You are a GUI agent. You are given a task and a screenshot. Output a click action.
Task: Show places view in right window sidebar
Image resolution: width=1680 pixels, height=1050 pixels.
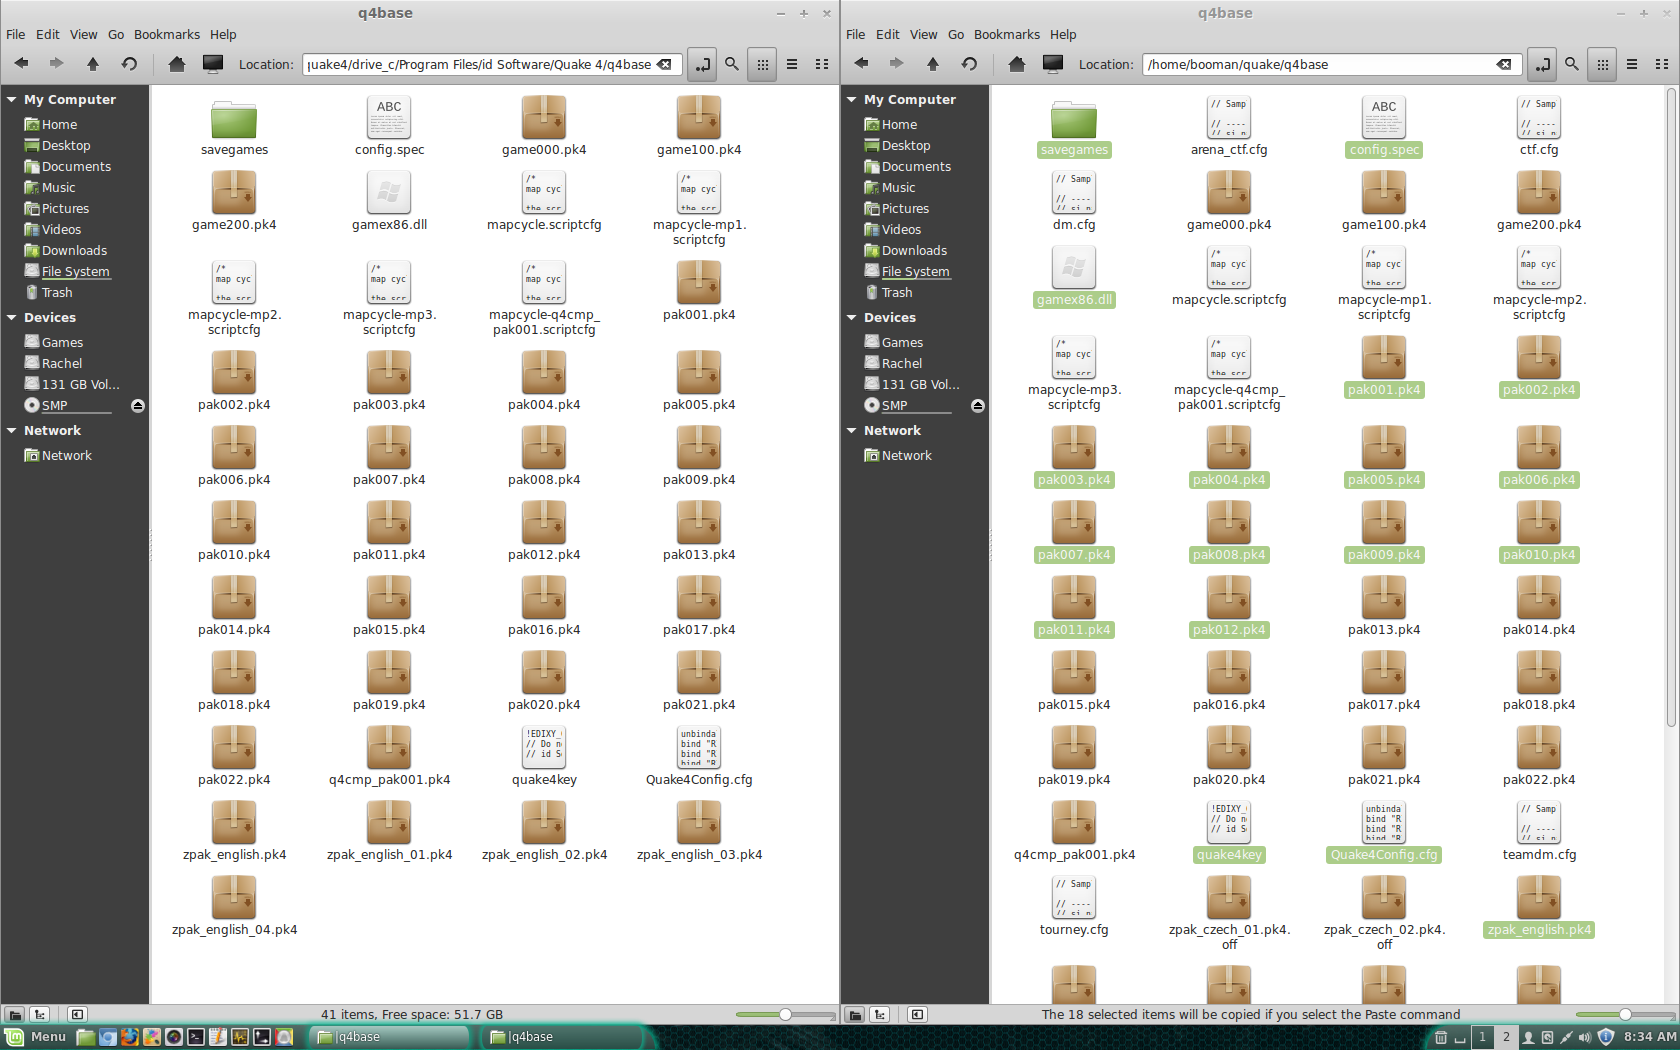[x=855, y=1014]
